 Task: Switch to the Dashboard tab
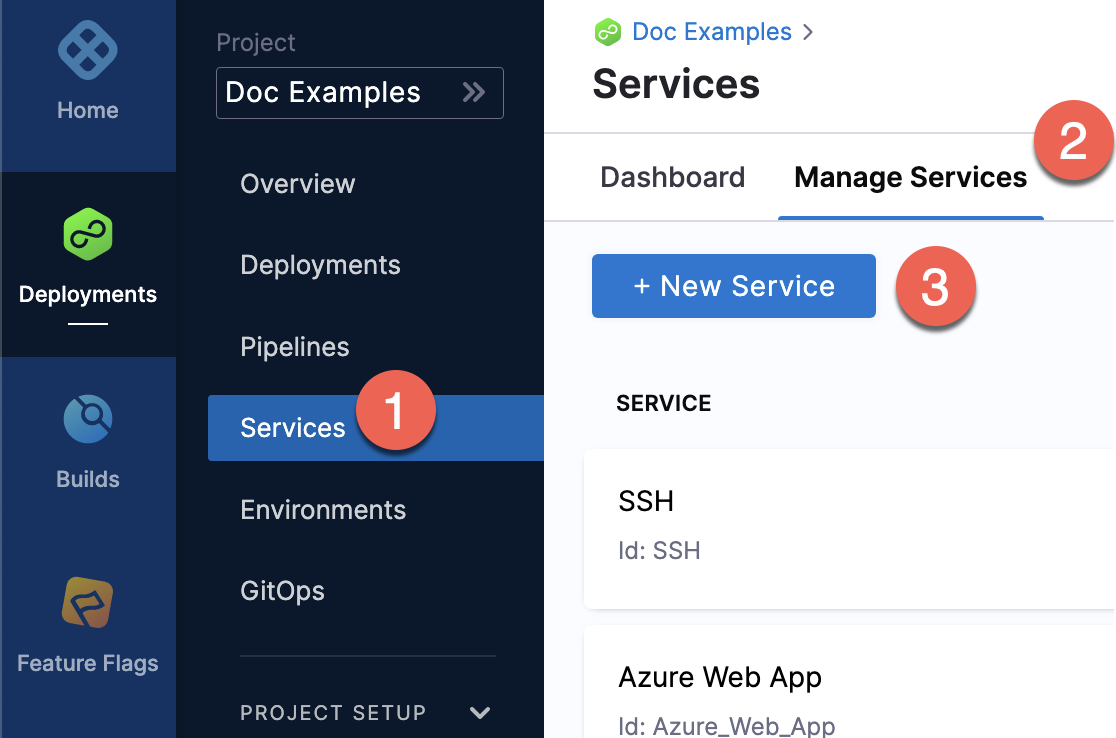[x=672, y=178]
